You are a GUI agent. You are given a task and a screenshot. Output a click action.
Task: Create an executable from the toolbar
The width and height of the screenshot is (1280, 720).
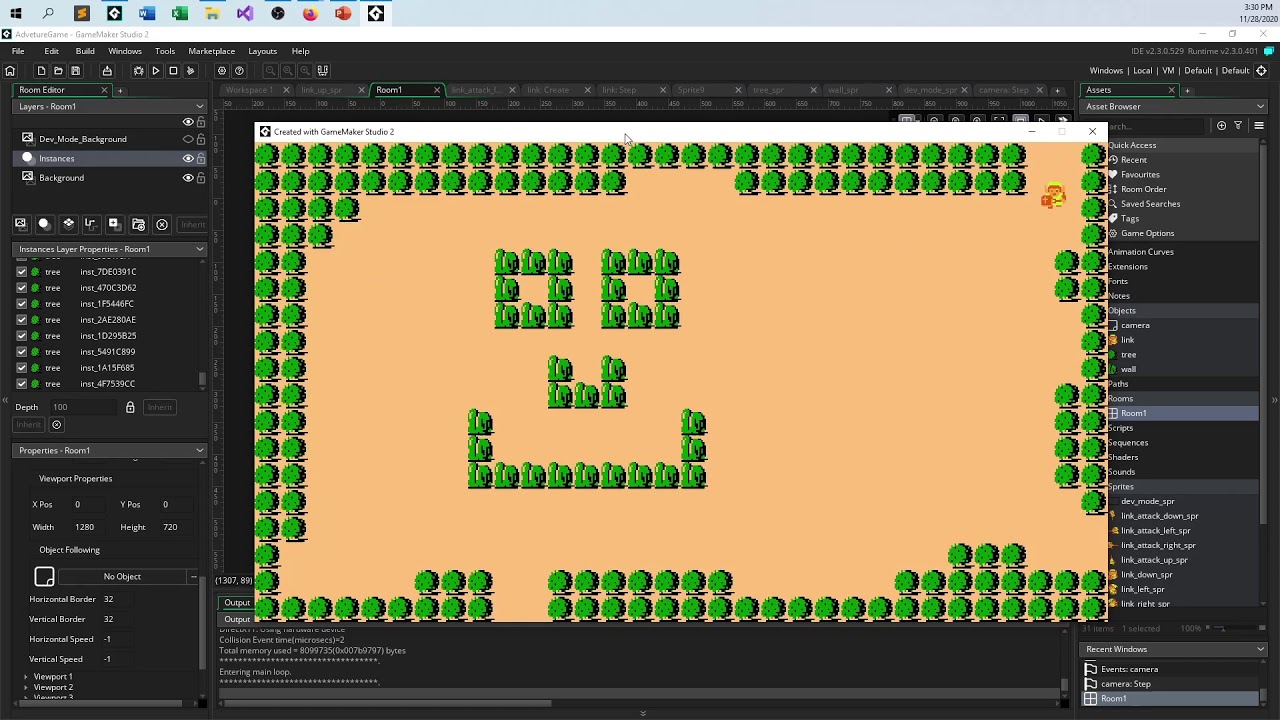click(107, 71)
